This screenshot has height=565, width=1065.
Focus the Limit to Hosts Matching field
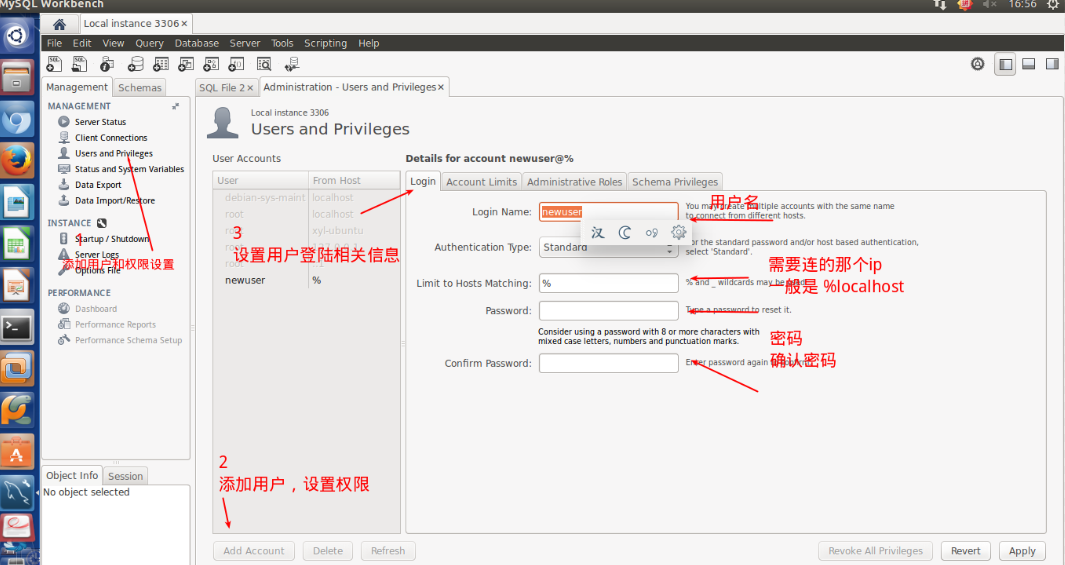609,283
